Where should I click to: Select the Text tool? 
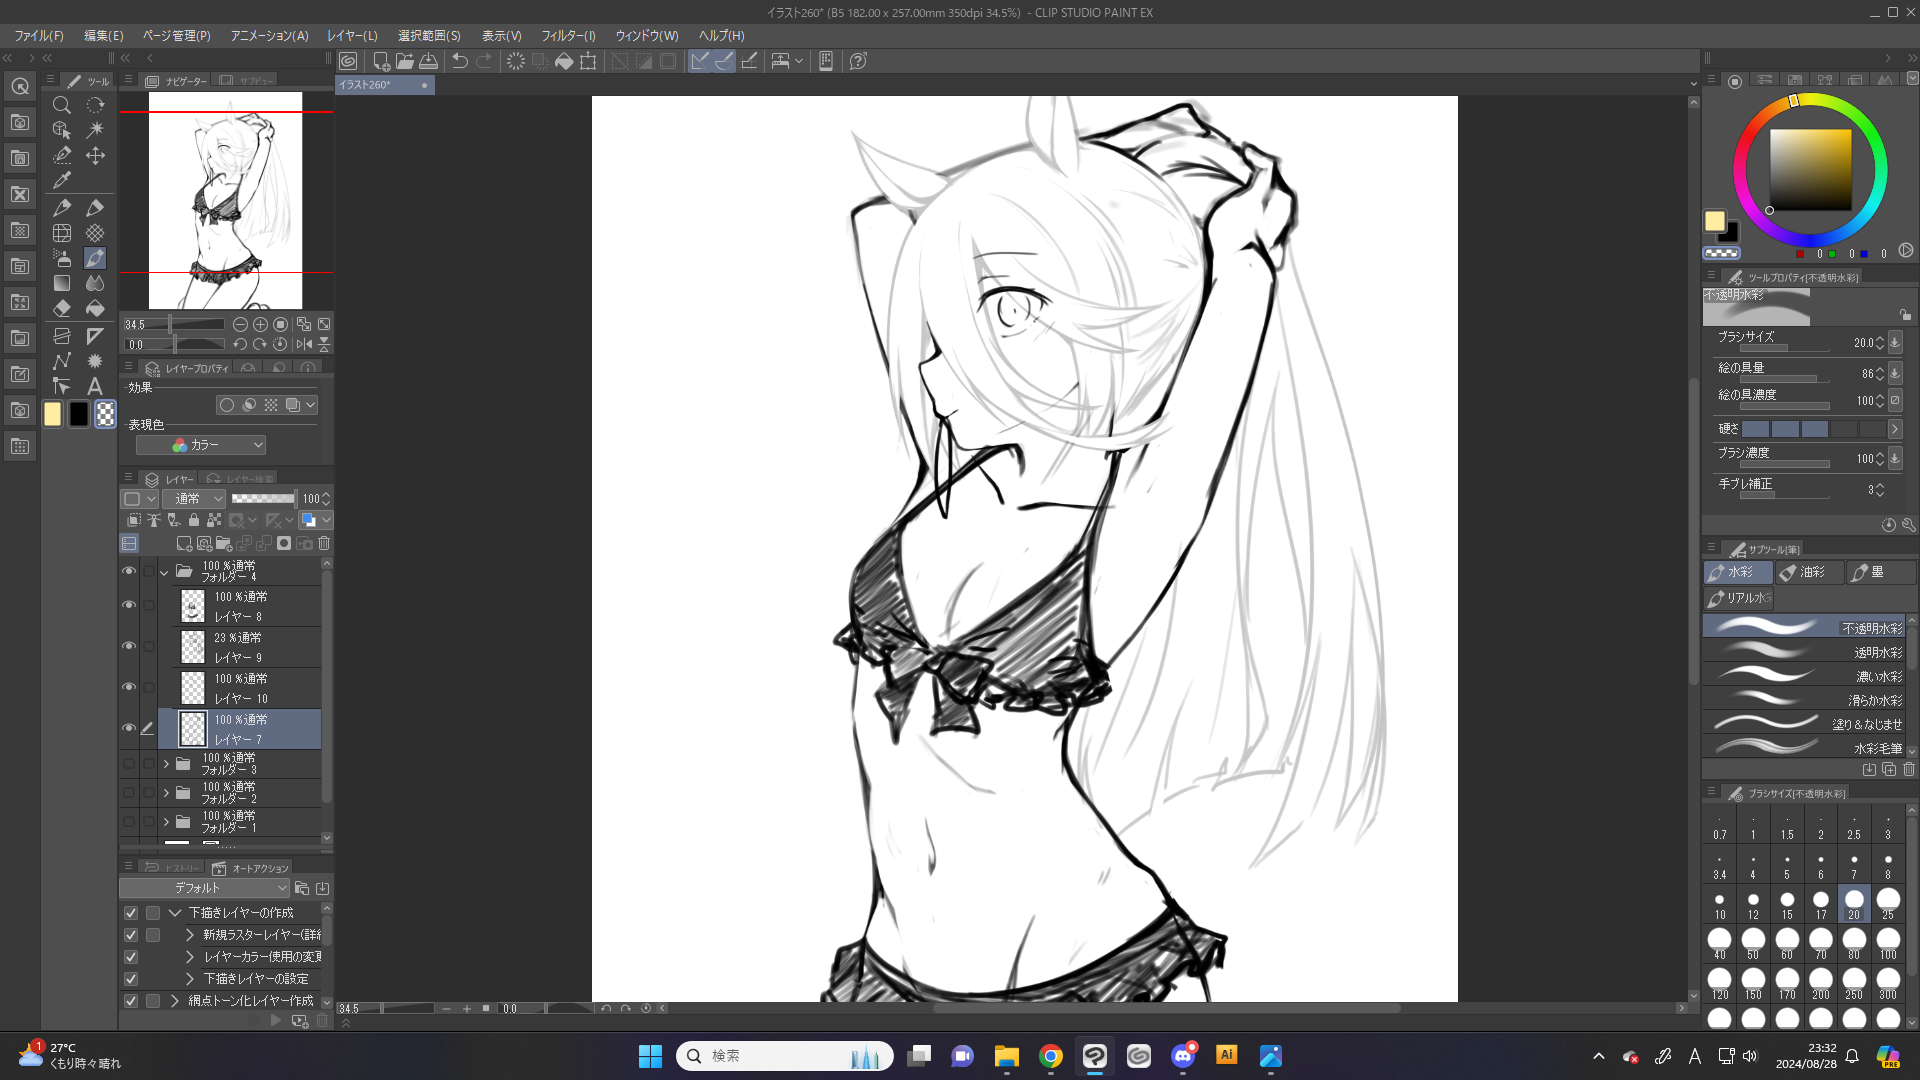tap(95, 386)
